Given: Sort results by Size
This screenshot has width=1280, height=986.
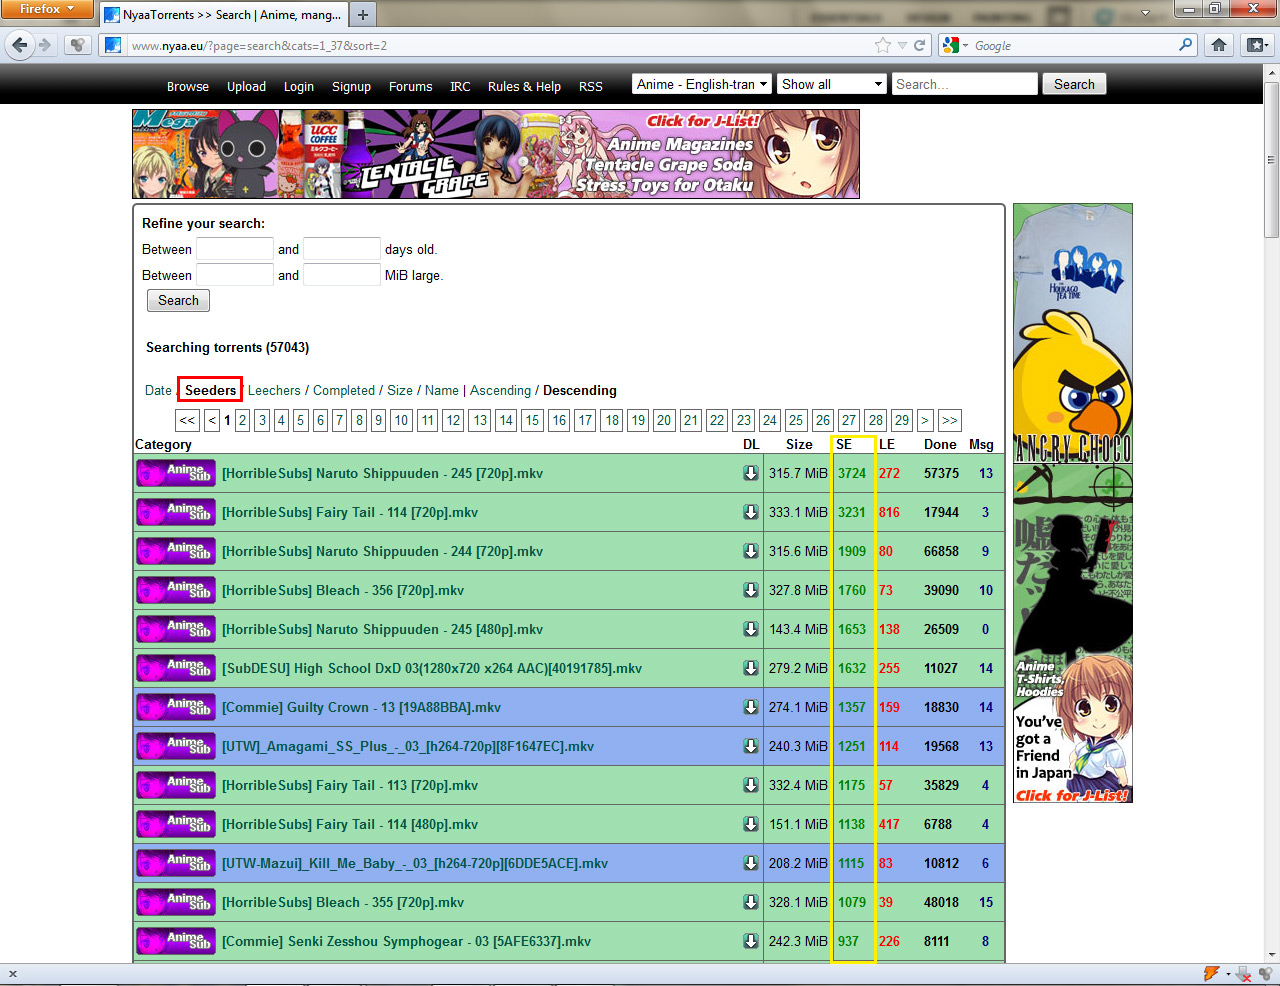Looking at the screenshot, I should coord(400,390).
